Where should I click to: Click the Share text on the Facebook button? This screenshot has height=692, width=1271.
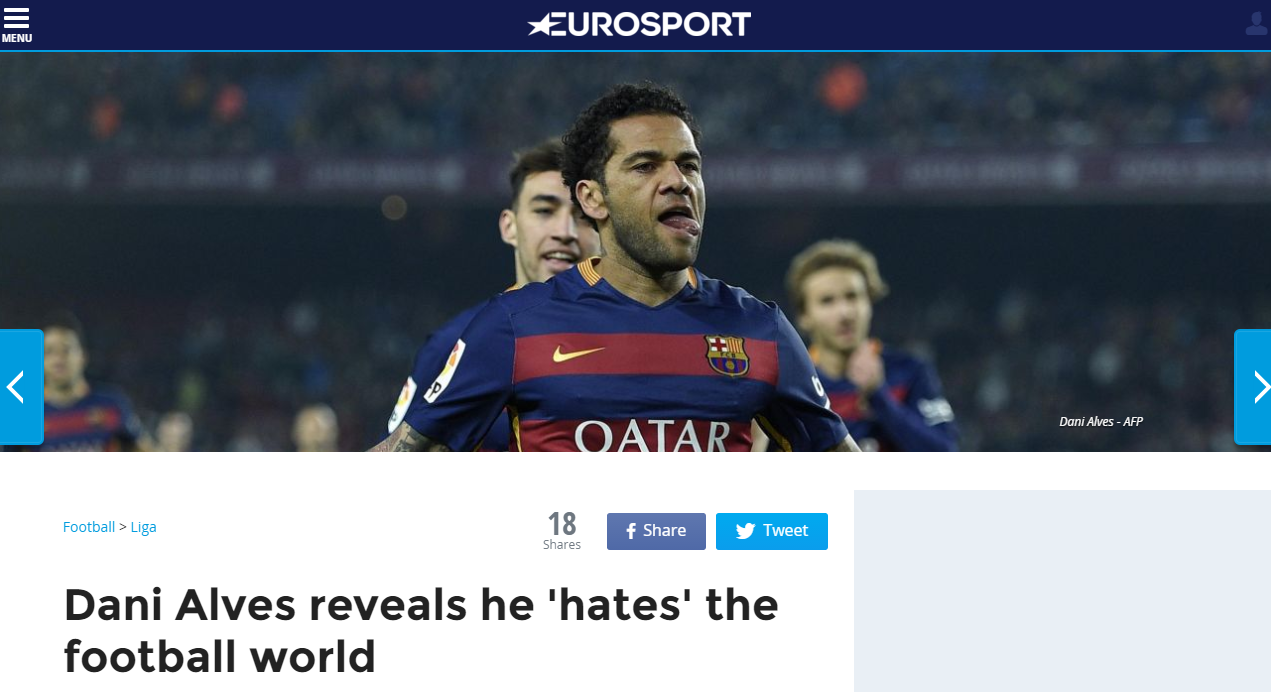pyautogui.click(x=665, y=531)
